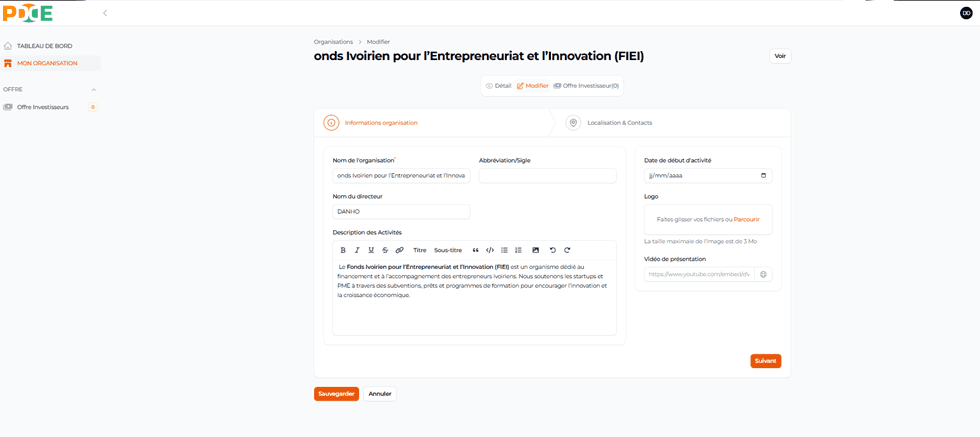The image size is (980, 437).
Task: Collapse the OFFRE sidebar section
Action: point(94,90)
